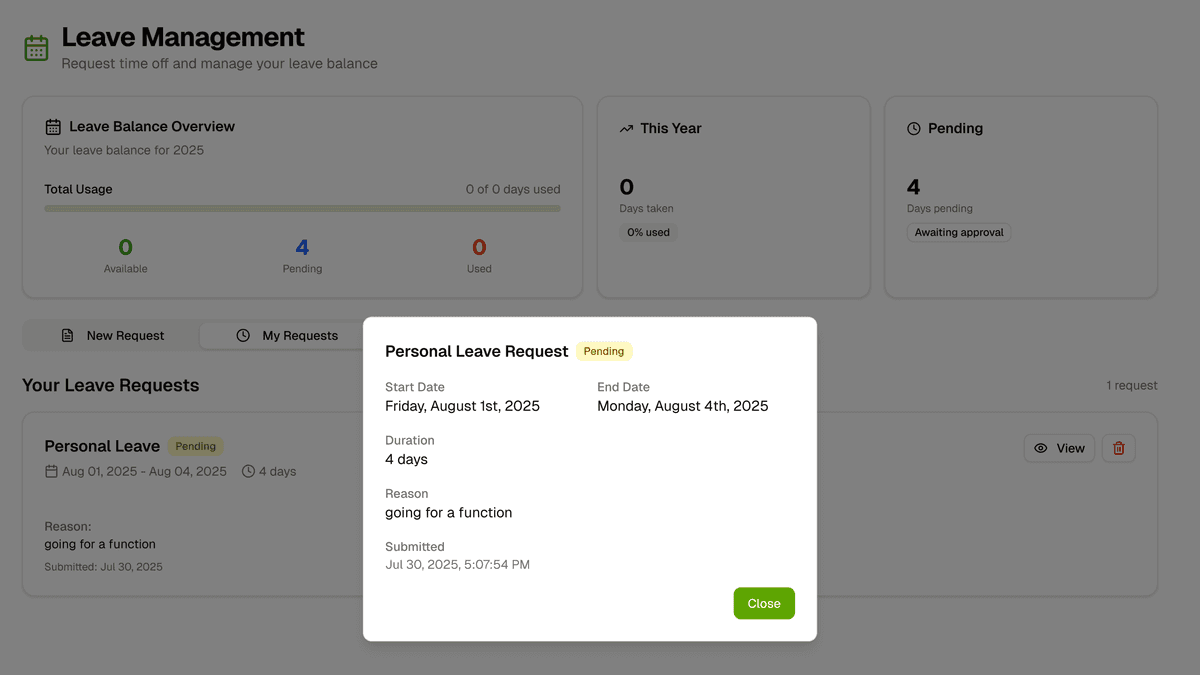Click the Leave Management calendar logo icon
This screenshot has width=1200, height=675.
point(37,48)
